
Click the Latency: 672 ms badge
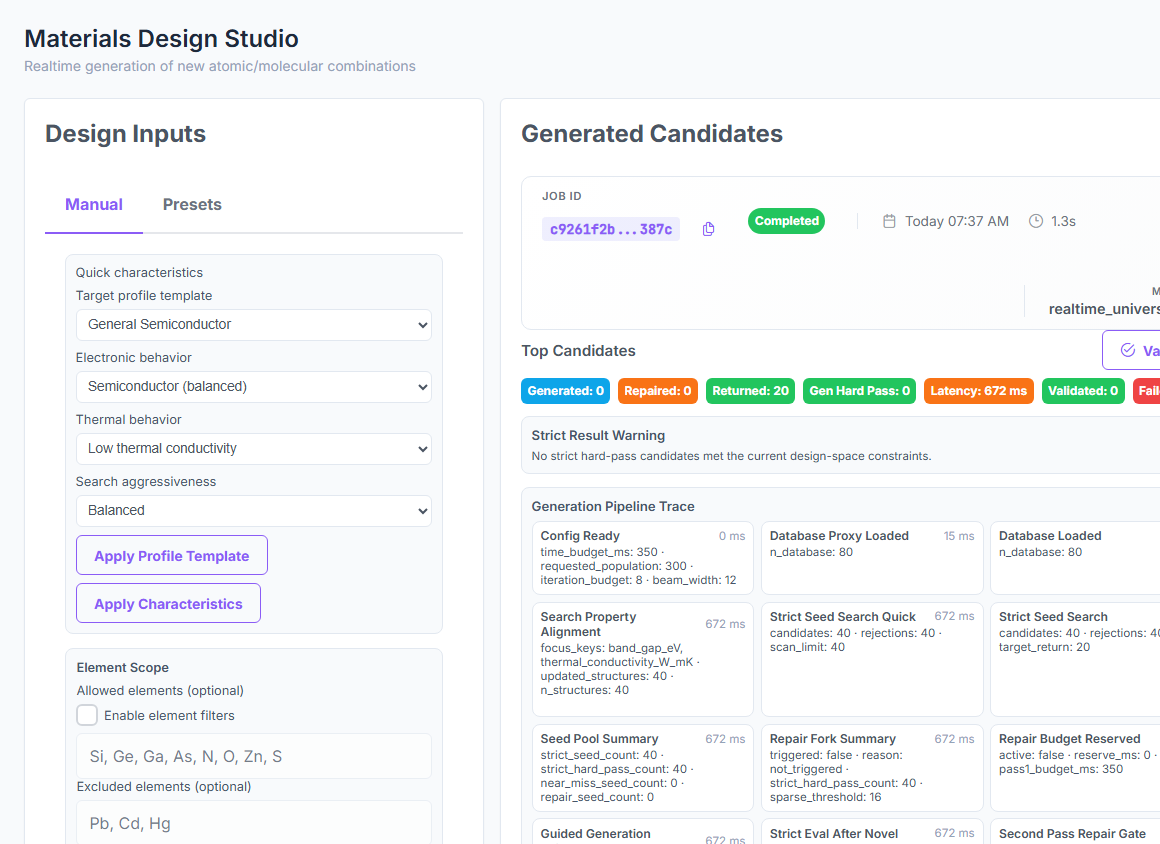click(978, 391)
